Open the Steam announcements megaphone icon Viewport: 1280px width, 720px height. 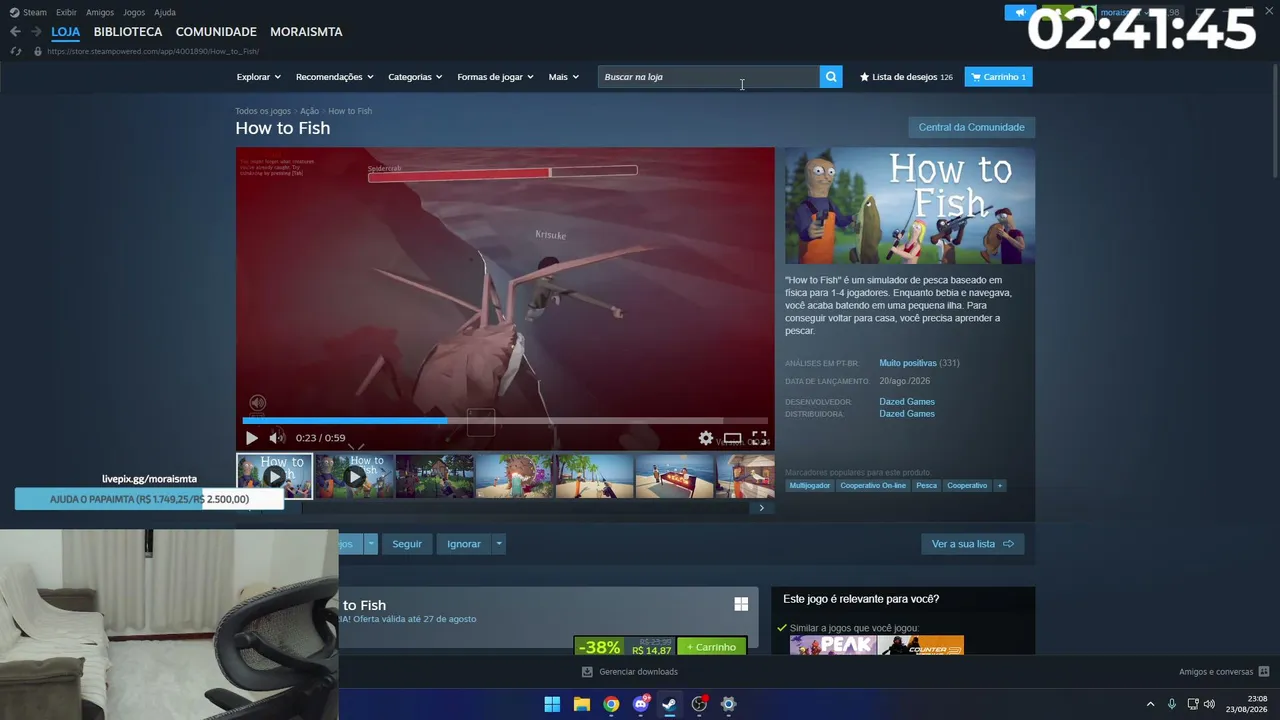(x=1020, y=13)
